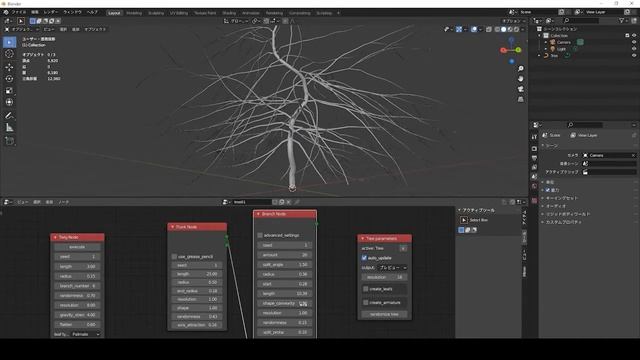
Task: Click the red X axis on navigation gizmo
Action: coord(503,50)
